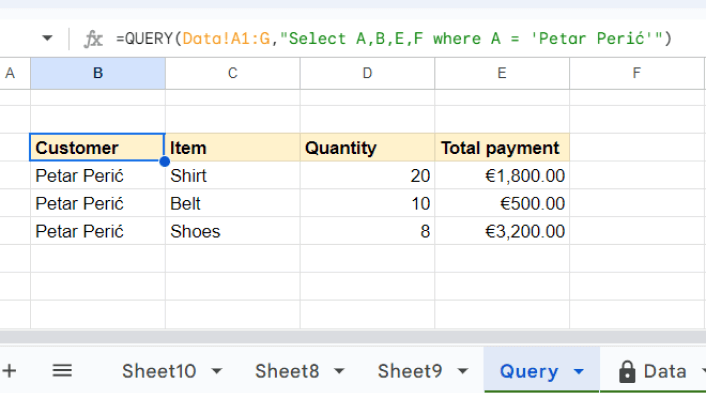Select the quantity 10 cell
This screenshot has height=393, width=706.
367,203
